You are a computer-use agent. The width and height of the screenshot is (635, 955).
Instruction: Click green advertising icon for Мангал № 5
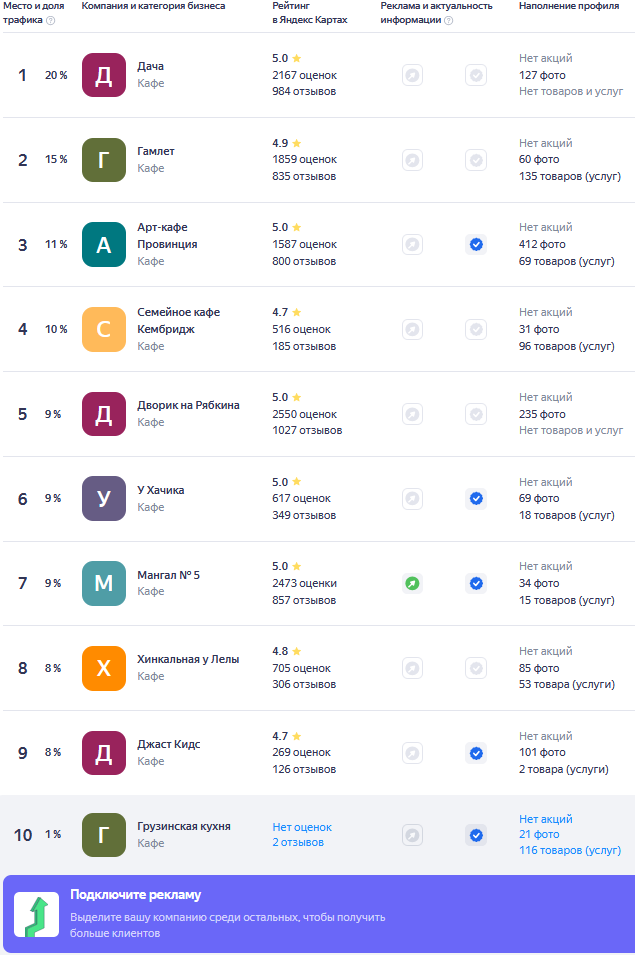point(412,583)
